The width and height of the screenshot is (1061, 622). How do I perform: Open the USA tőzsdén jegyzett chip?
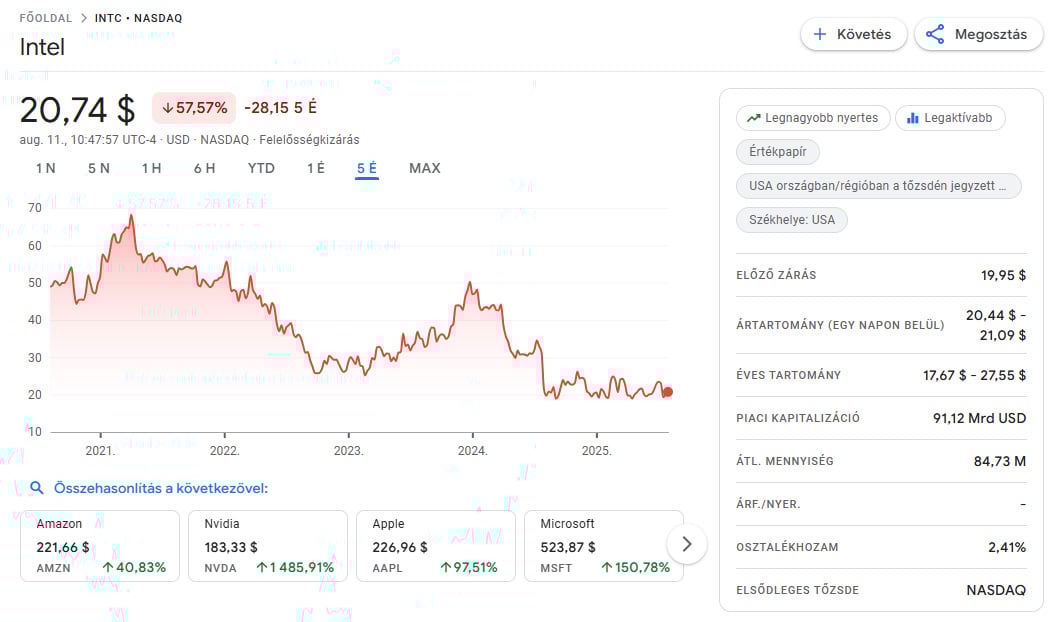(878, 185)
